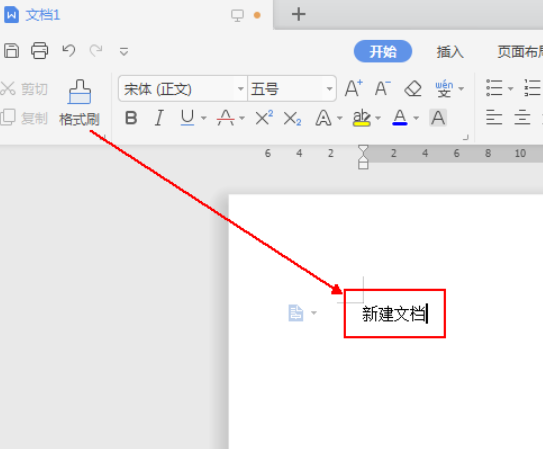Toggle Italic formatting

pos(159,118)
